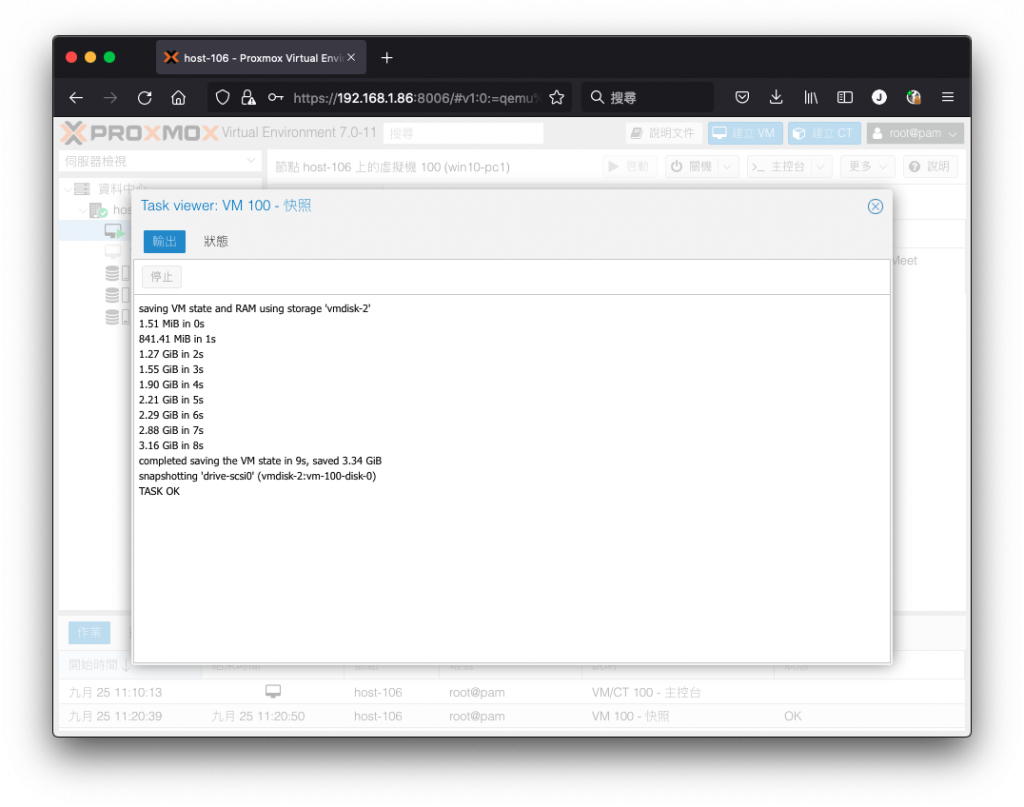Go forward in browser history
1024x807 pixels.
(x=110, y=98)
